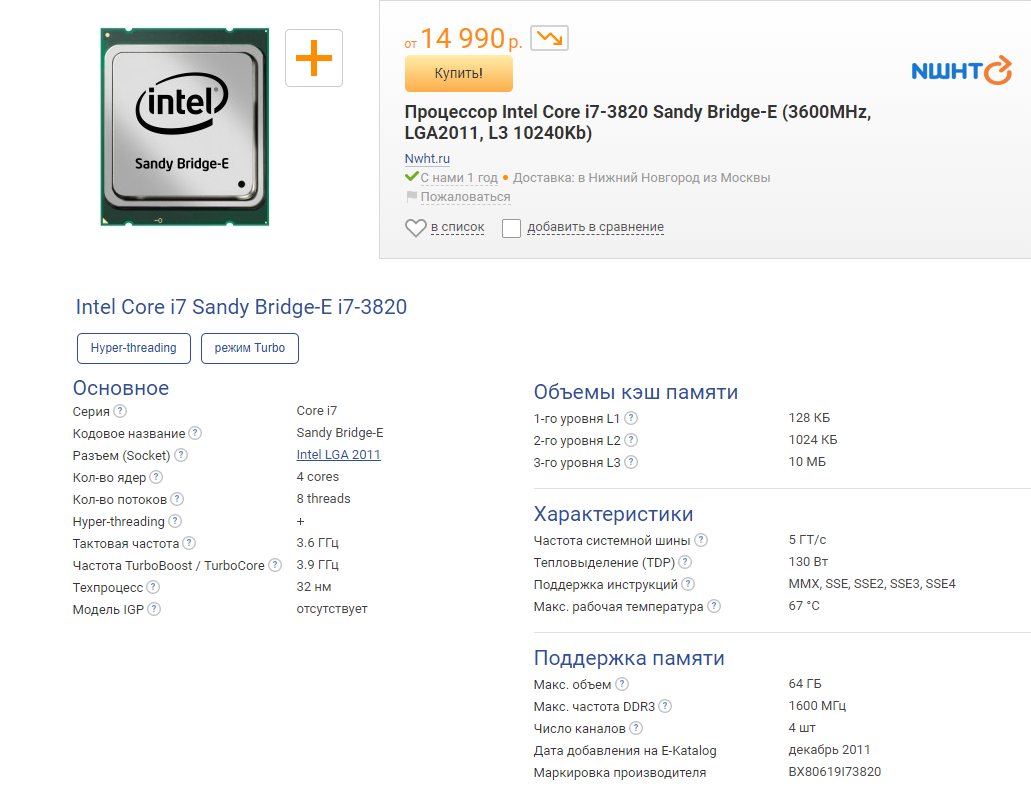Open help icon for Тепловыделение (TDP)
Viewport: 1031px width, 796px height.
[684, 561]
